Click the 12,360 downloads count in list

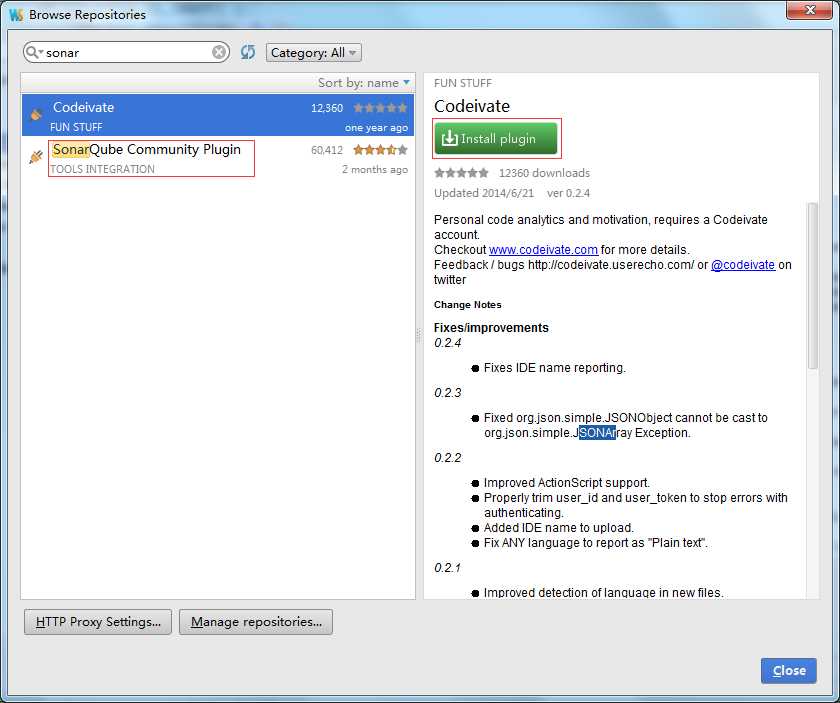(327, 108)
